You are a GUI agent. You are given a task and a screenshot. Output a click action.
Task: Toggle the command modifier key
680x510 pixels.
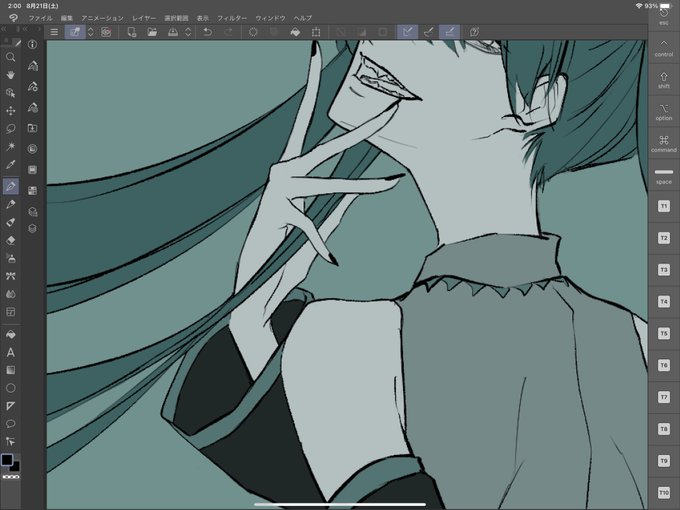[664, 143]
